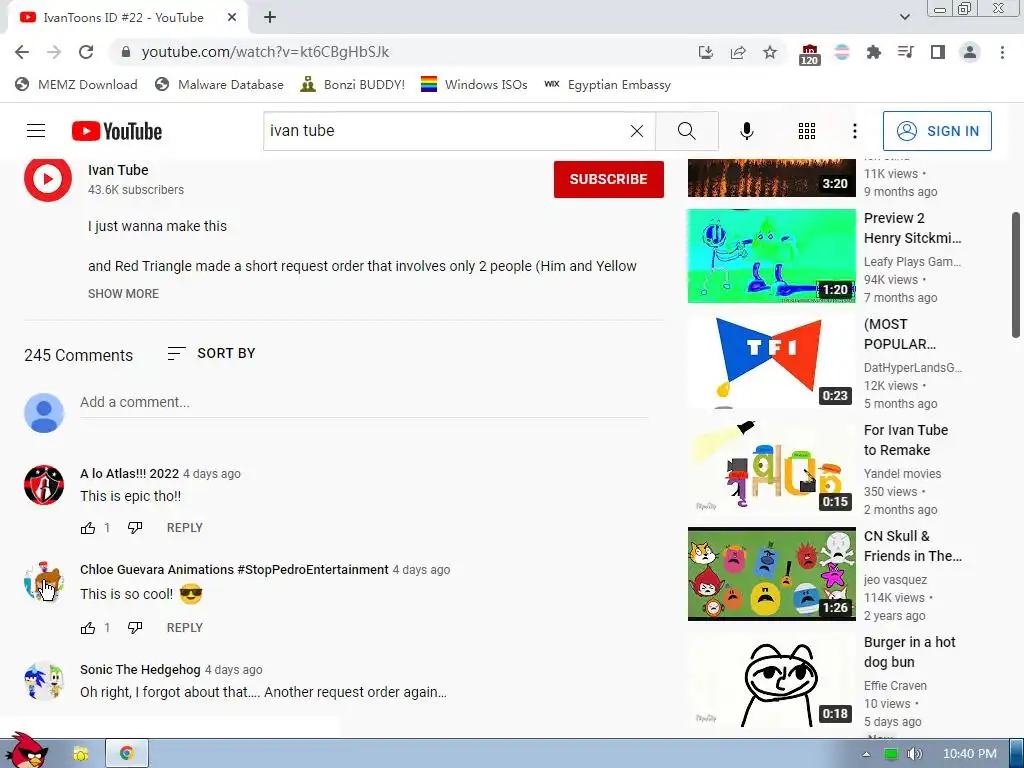Click the red 120 extension icon
This screenshot has height=768, width=1024.
809,54
